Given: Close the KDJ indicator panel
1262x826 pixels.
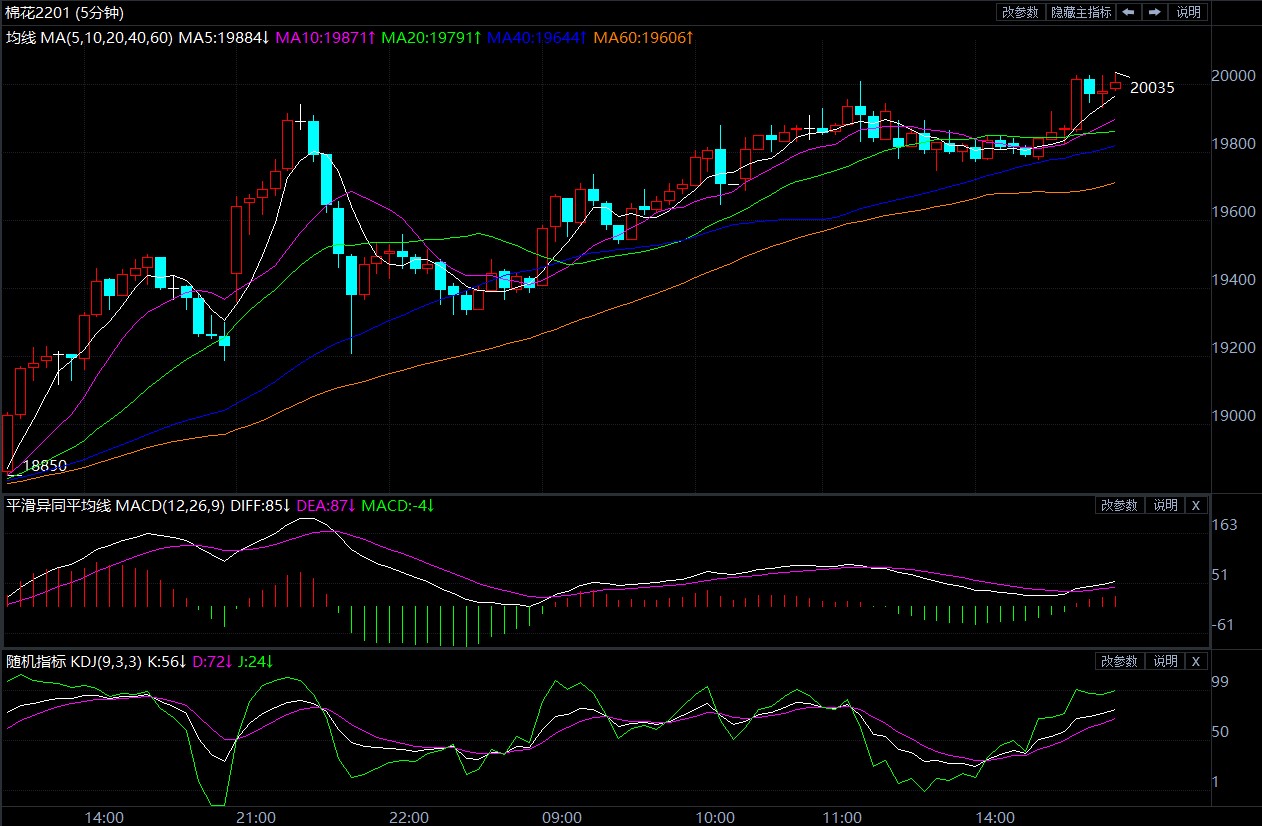Looking at the screenshot, I should tap(1195, 661).
